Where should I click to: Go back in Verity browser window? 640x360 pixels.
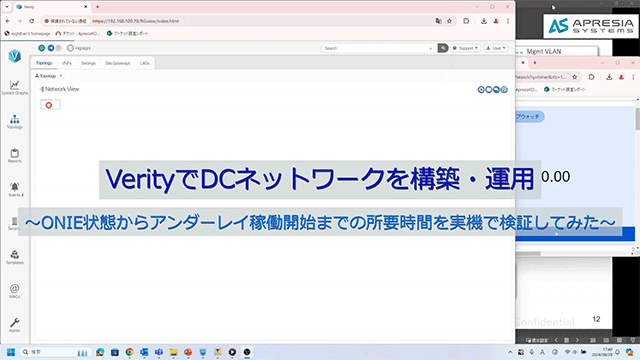click(8, 21)
